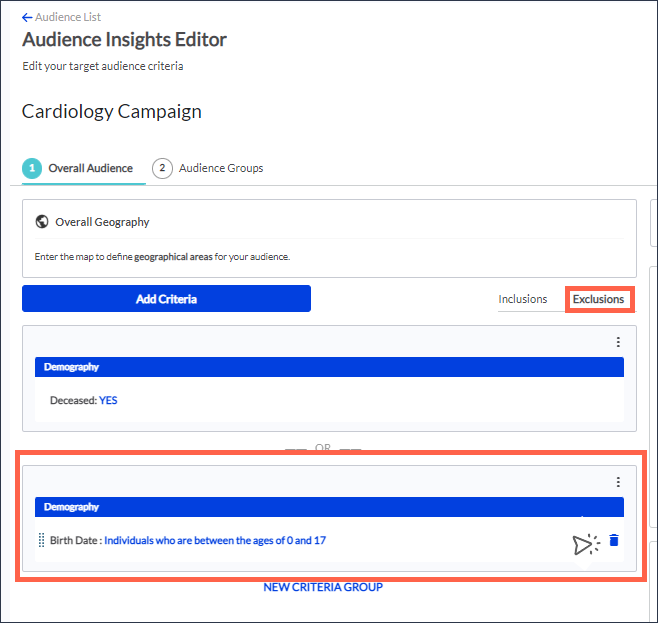Viewport: 658px width, 623px height.
Task: Click the back arrow to Audience List
Action: (x=27, y=17)
